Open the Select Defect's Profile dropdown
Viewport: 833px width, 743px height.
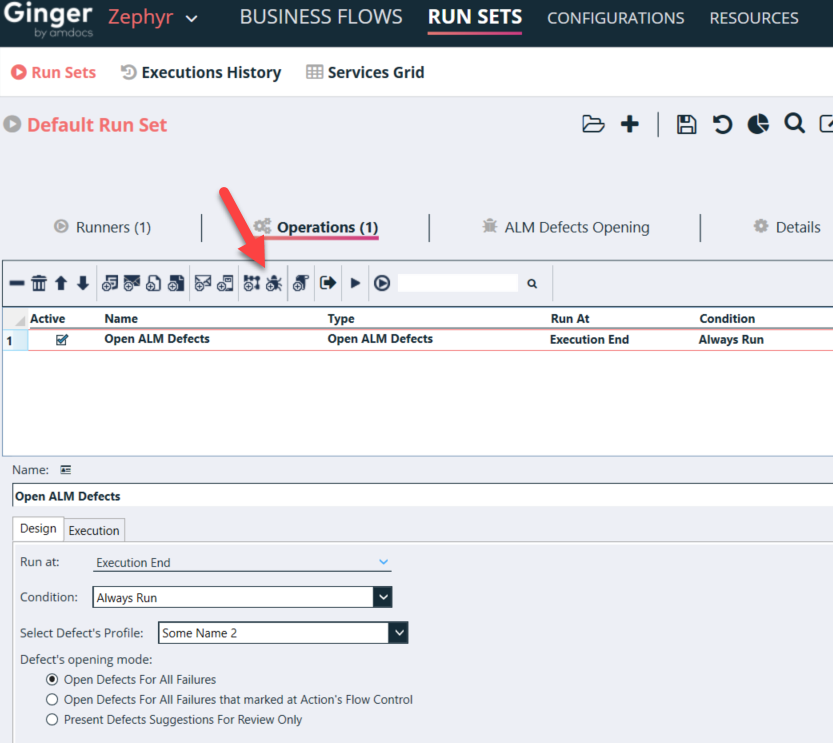pyautogui.click(x=399, y=633)
